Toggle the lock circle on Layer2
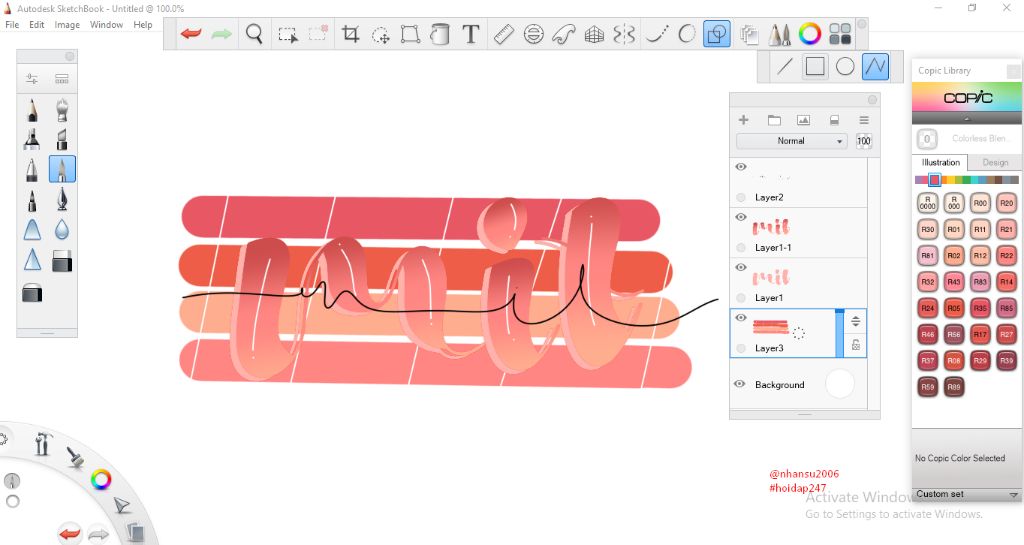Viewport: 1024px width, 545px height. point(741,197)
